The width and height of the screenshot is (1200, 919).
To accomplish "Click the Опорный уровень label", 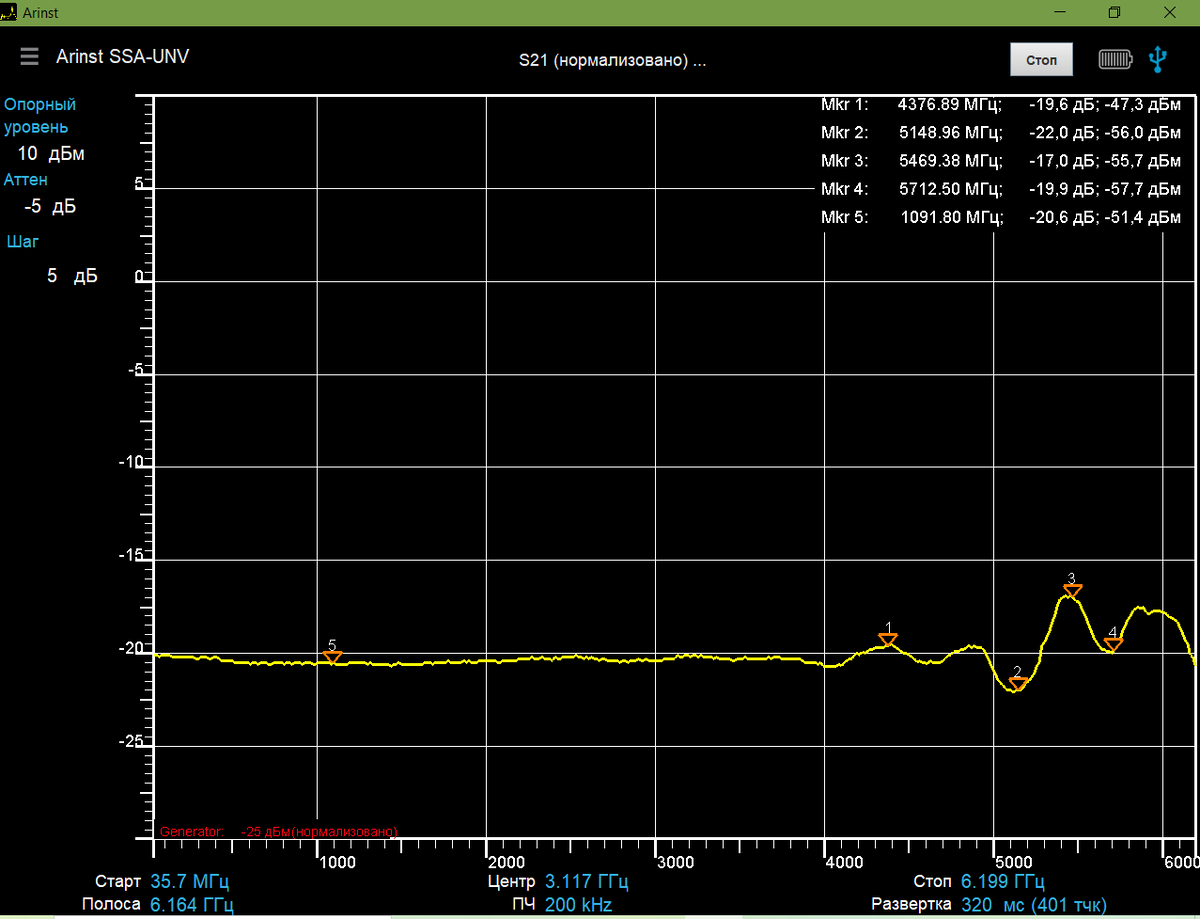I will pos(40,116).
